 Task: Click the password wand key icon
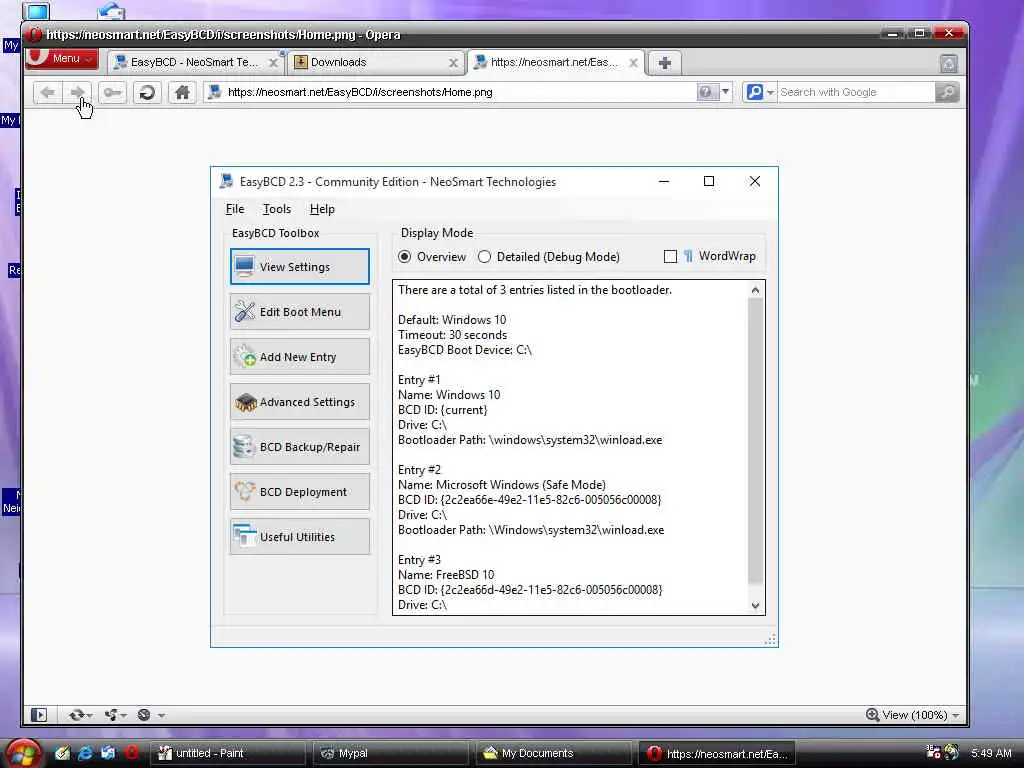pyautogui.click(x=112, y=92)
